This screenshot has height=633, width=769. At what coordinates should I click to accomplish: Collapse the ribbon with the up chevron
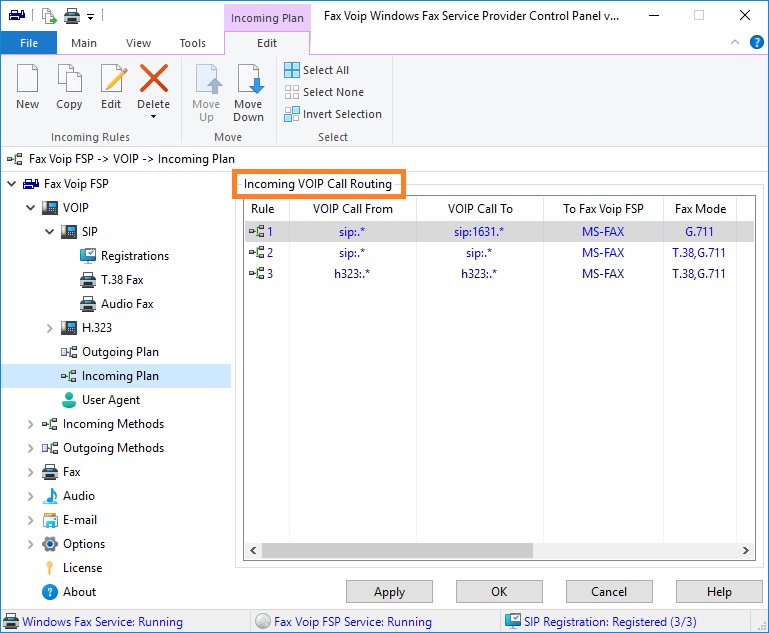(x=735, y=42)
